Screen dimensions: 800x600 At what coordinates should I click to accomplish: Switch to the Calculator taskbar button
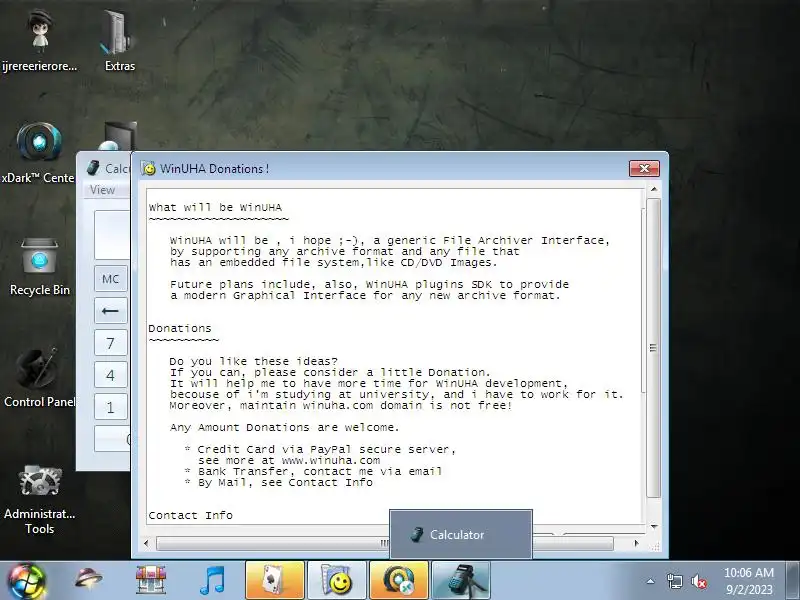(x=461, y=580)
